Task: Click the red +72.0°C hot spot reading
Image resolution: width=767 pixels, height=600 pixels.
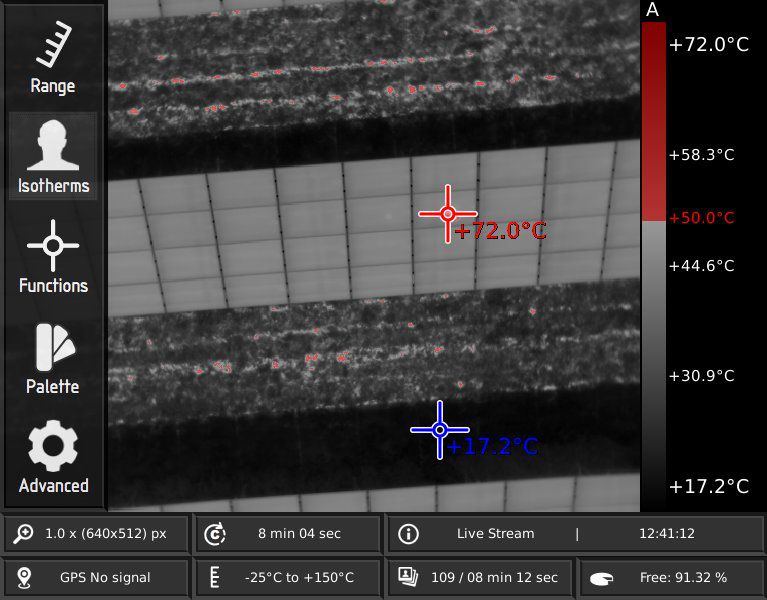Action: click(500, 231)
